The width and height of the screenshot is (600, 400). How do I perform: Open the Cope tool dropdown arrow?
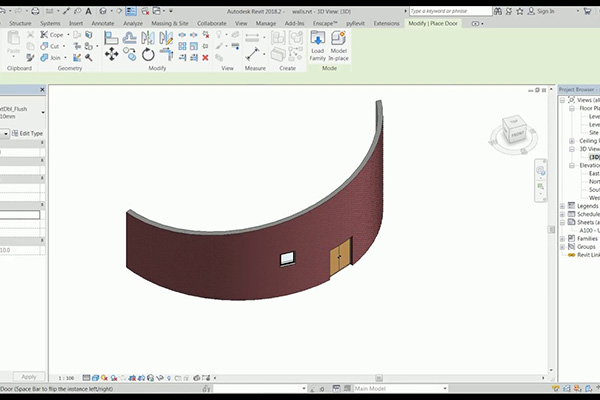pos(68,35)
